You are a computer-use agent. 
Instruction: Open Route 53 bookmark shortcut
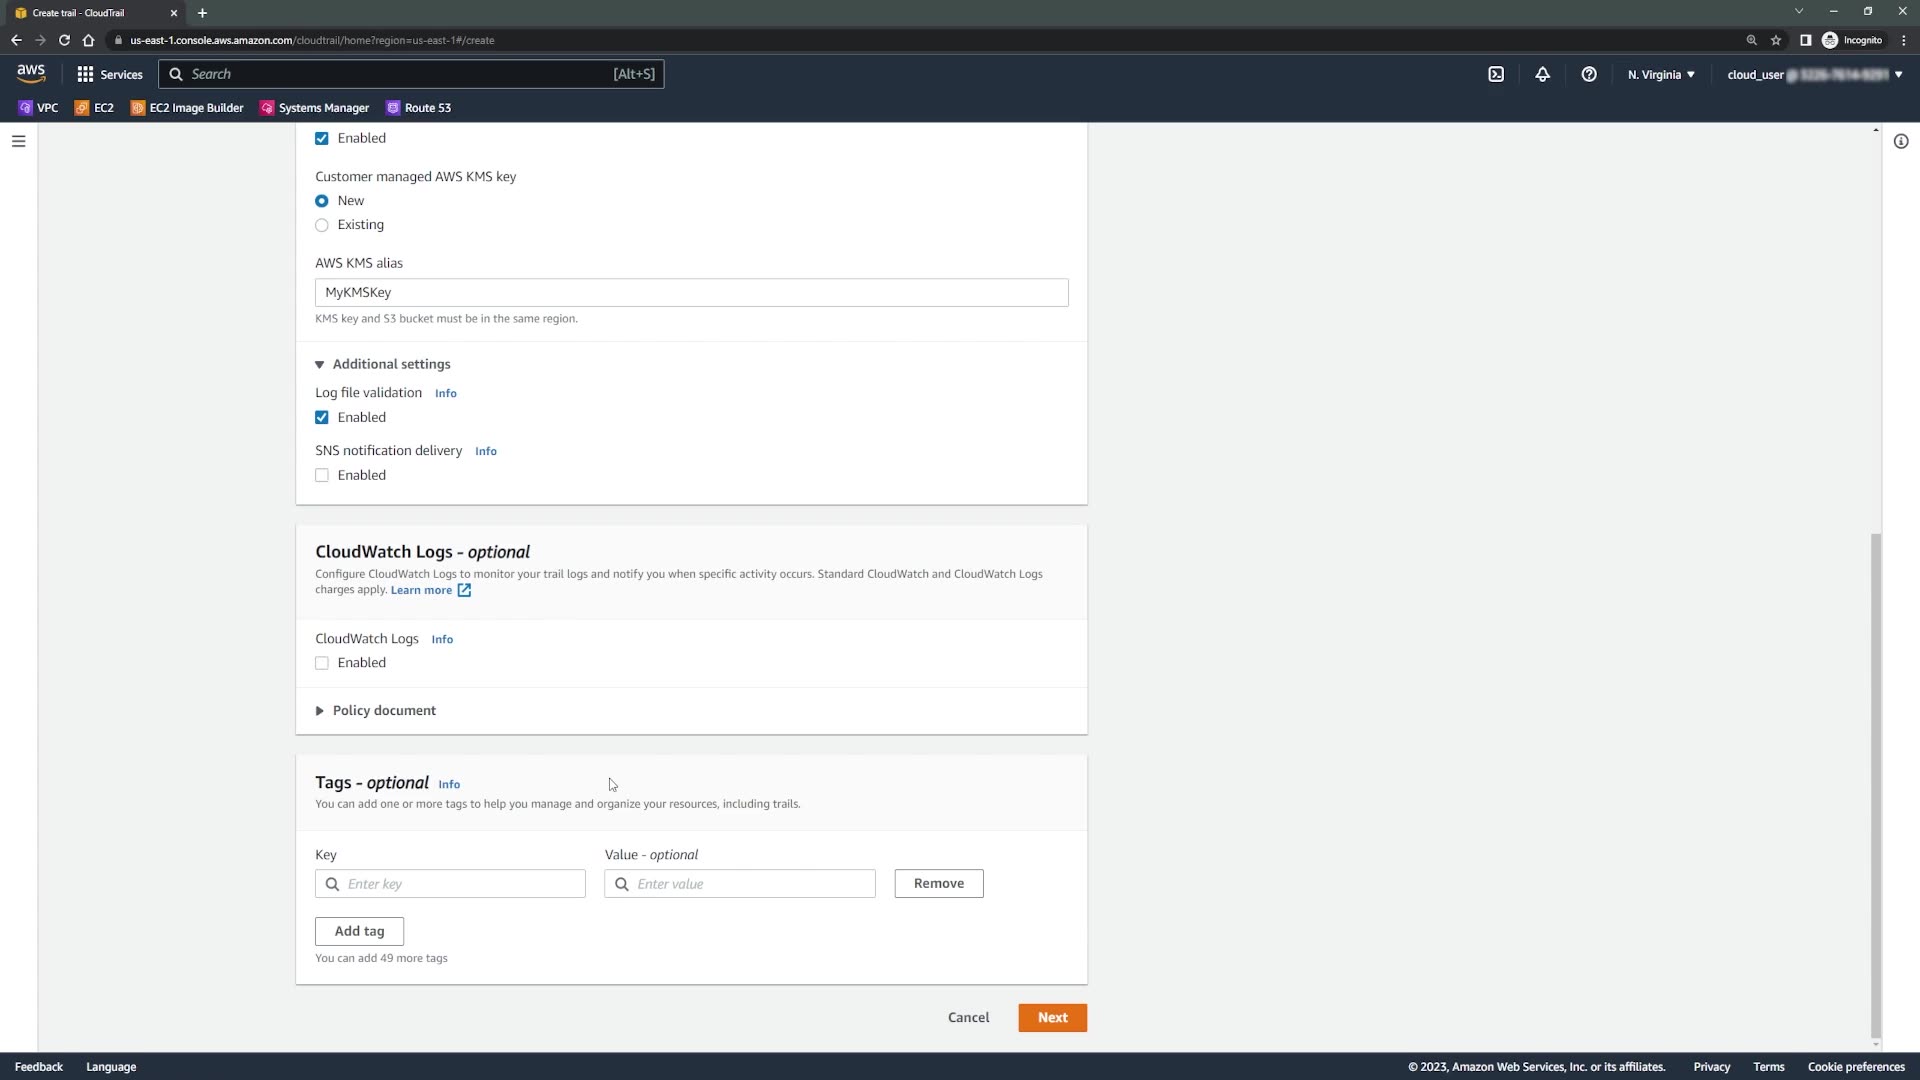(x=418, y=108)
